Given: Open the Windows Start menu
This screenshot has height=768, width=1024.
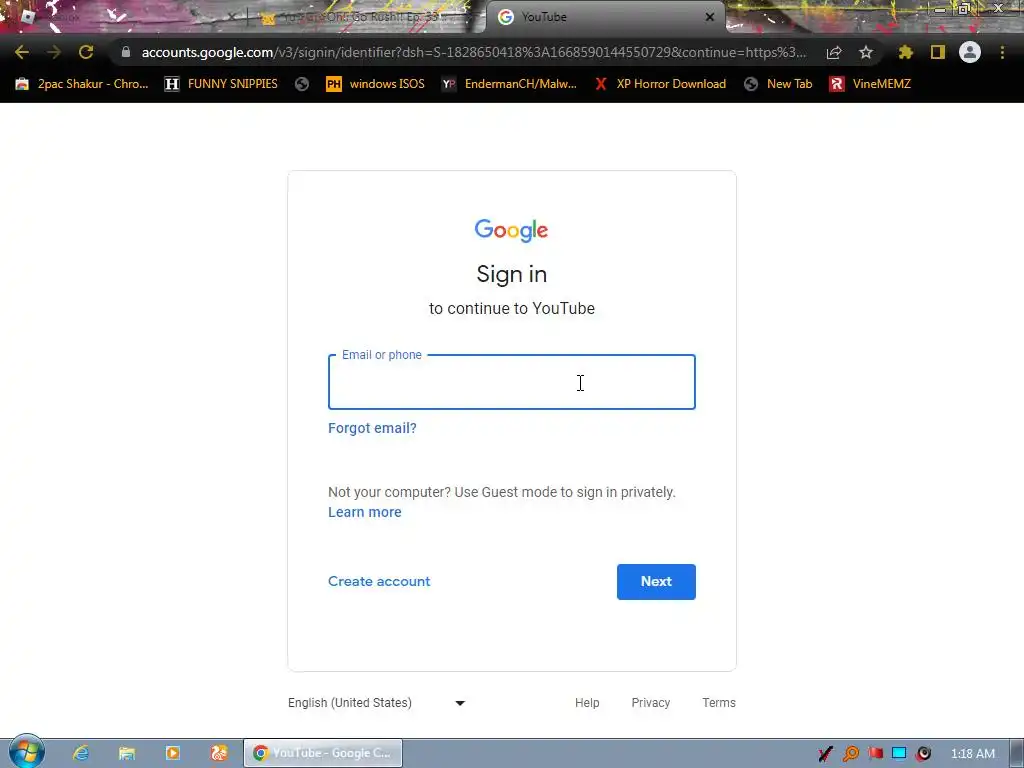Looking at the screenshot, I should 26,752.
